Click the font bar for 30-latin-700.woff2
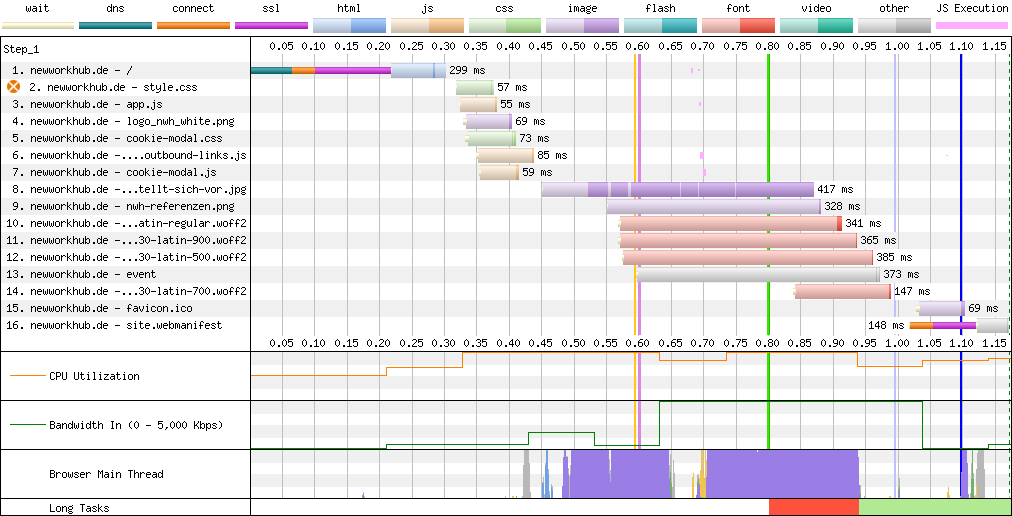Screen dimensions: 1012x516 click(x=843, y=291)
